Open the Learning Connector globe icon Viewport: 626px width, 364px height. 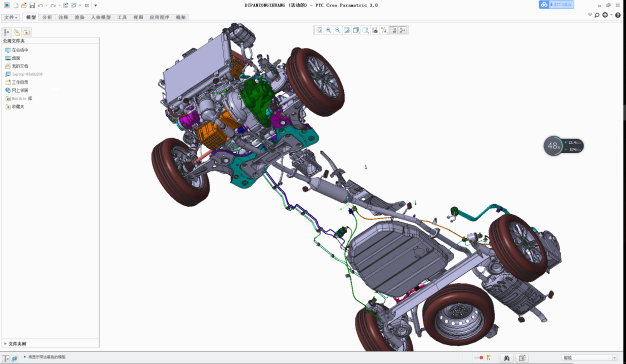click(x=605, y=15)
